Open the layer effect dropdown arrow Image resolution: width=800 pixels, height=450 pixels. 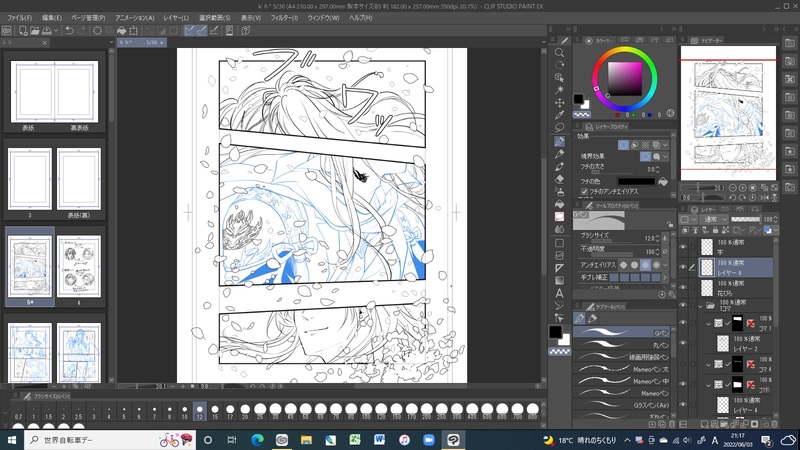pyautogui.click(x=665, y=145)
